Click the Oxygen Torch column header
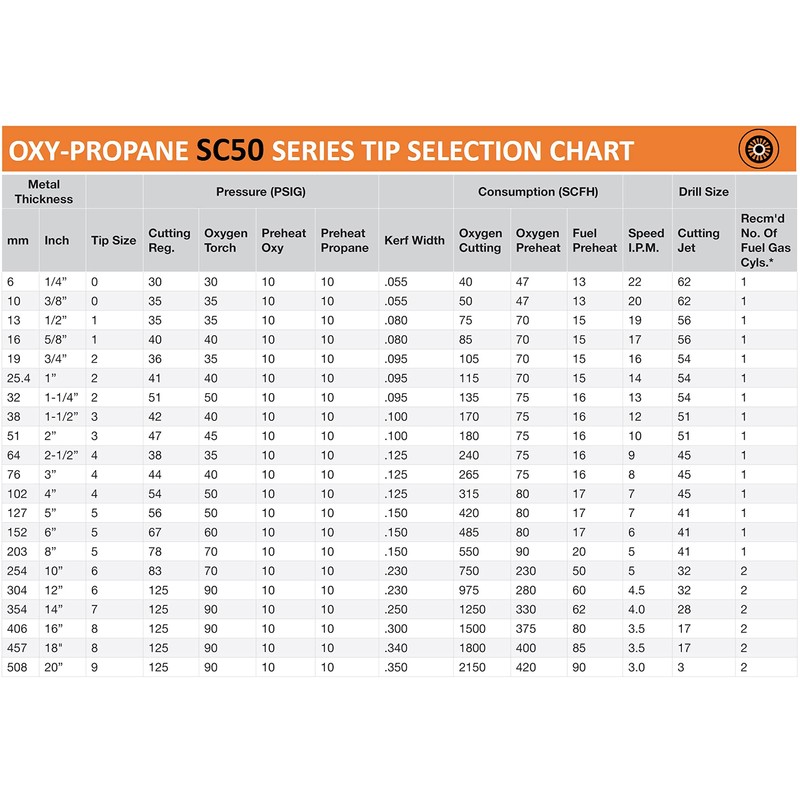Image resolution: width=800 pixels, height=800 pixels. click(x=225, y=240)
